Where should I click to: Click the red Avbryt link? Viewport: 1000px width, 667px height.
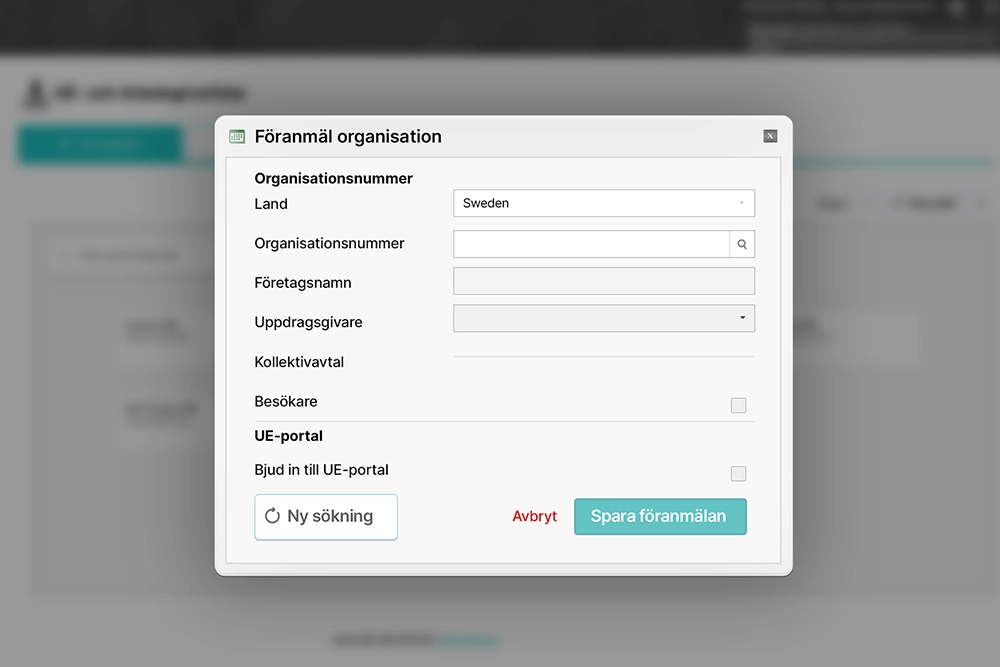[x=535, y=517]
